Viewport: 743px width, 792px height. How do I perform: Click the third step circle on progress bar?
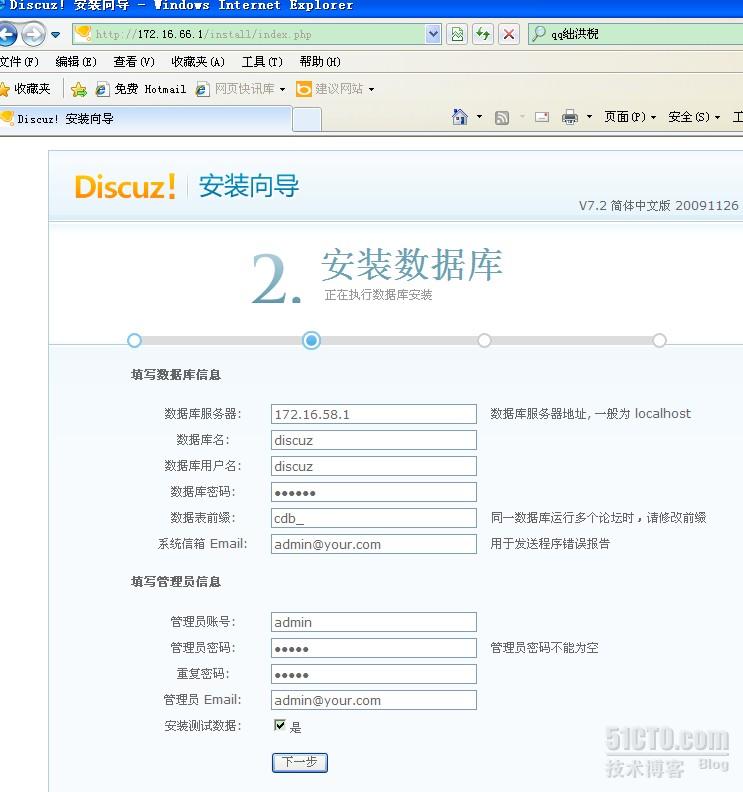(484, 340)
